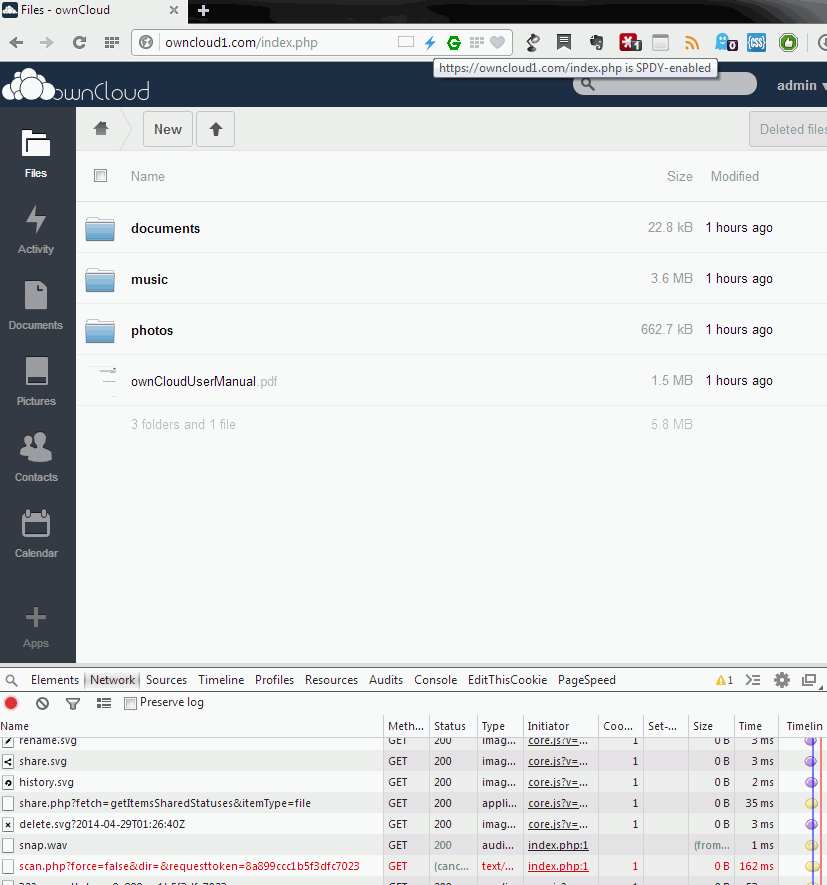The width and height of the screenshot is (827, 885).
Task: Open the photos folder
Action: coord(152,331)
